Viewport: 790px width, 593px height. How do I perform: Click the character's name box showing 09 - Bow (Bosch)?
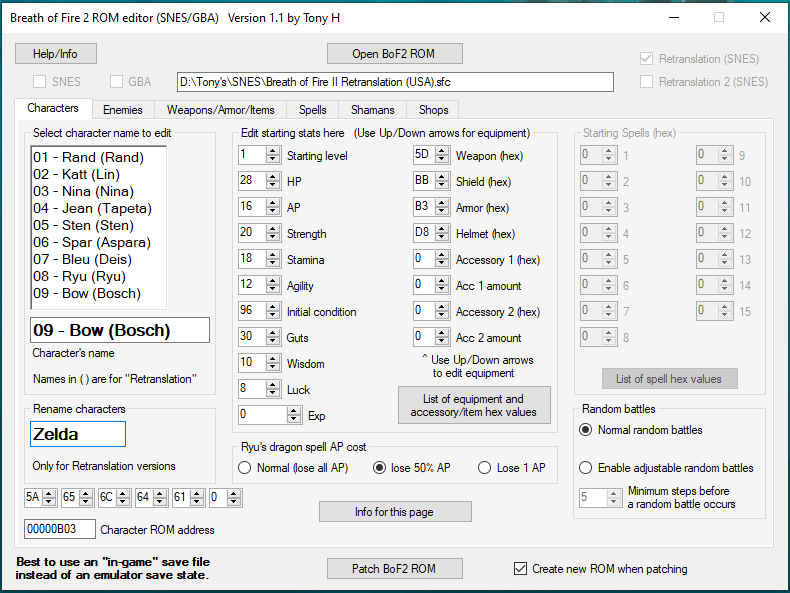pyautogui.click(x=120, y=330)
